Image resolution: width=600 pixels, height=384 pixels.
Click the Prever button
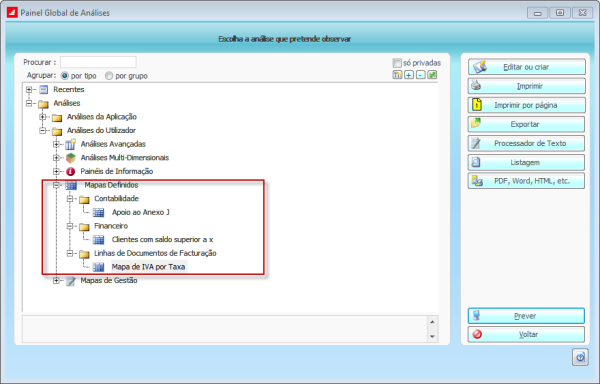pos(527,316)
